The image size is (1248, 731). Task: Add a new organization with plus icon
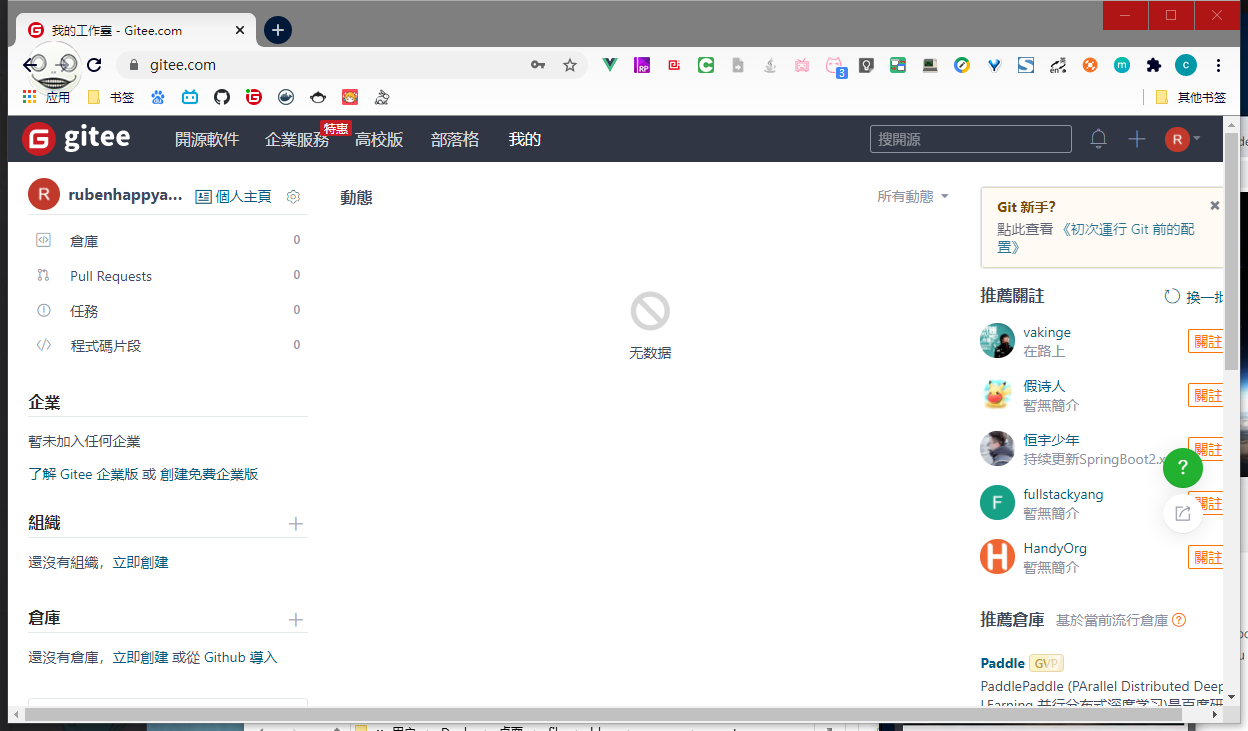(295, 524)
